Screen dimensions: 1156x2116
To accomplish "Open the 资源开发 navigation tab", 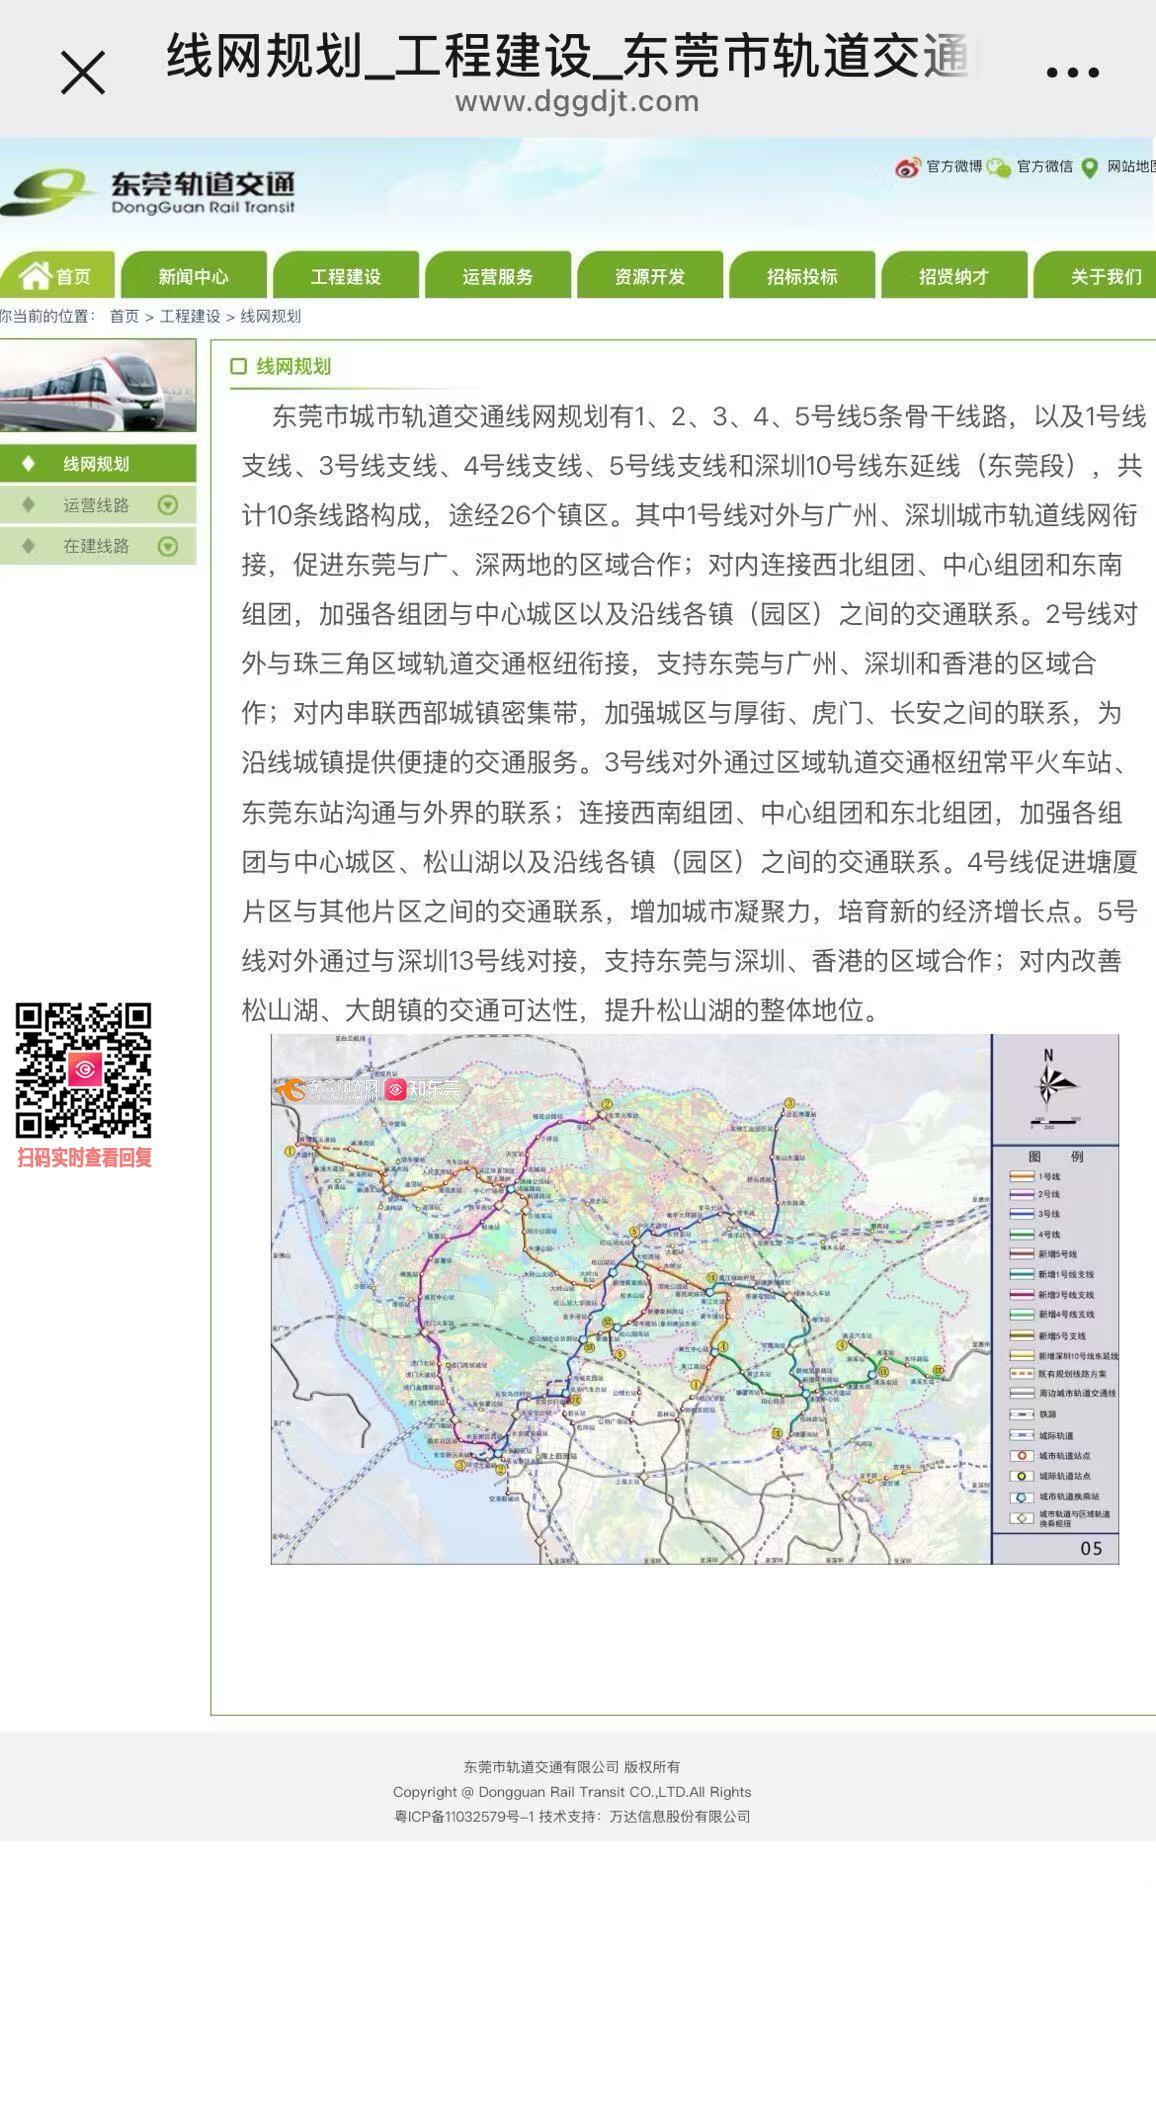I will click(649, 277).
